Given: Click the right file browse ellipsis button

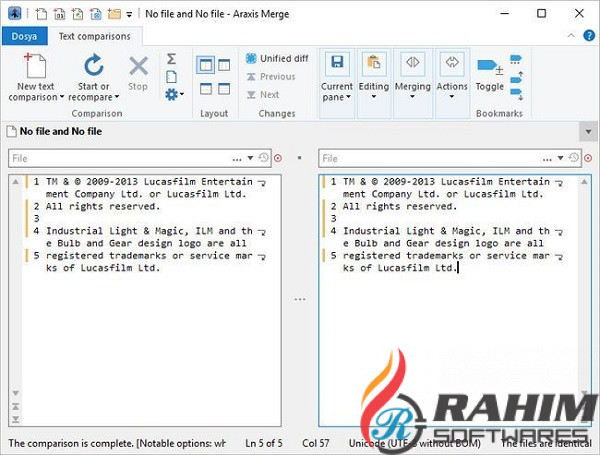Looking at the screenshot, I should (547, 158).
